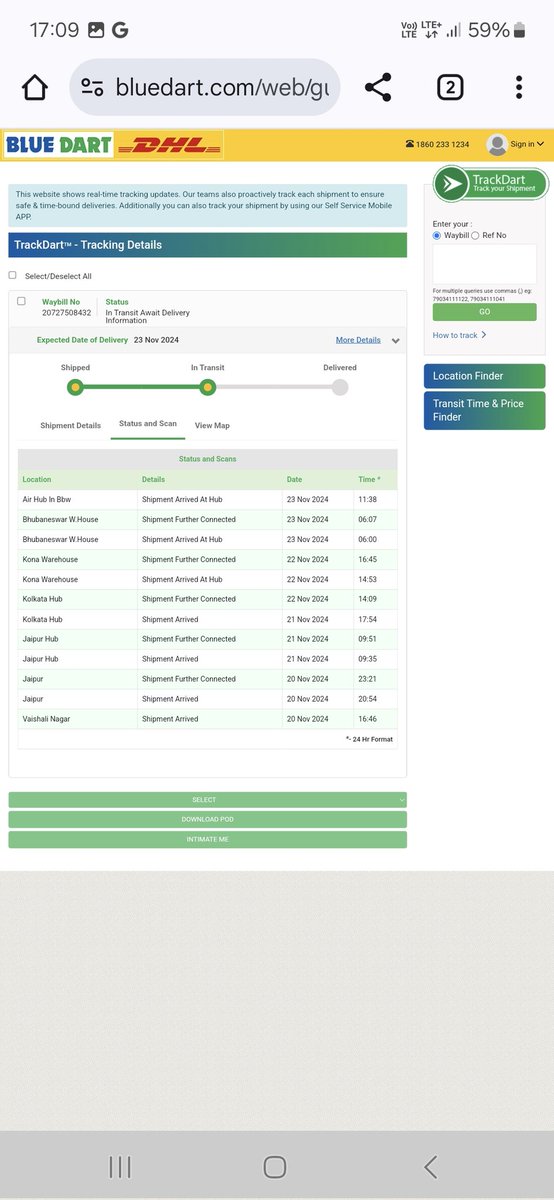The height and width of the screenshot is (1200, 554).
Task: Focus the waybill number text area
Action: (484, 264)
